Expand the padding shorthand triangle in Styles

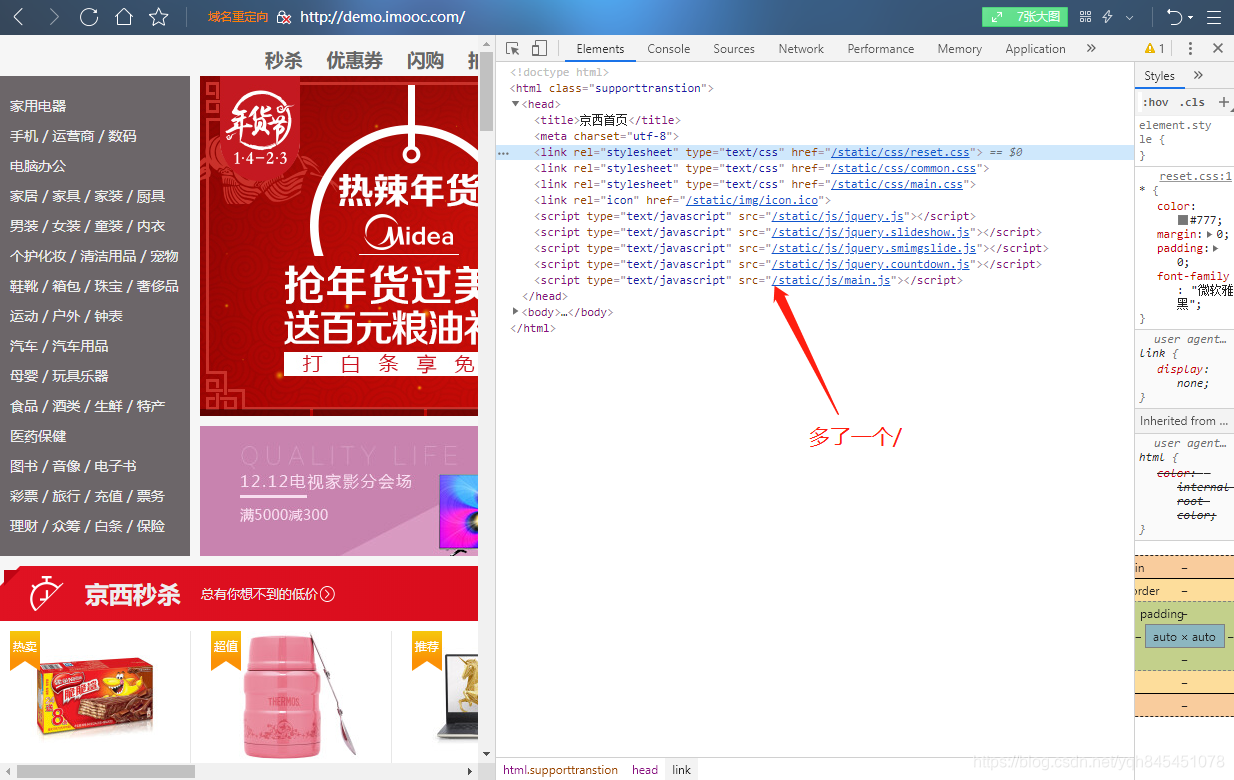click(x=1216, y=248)
